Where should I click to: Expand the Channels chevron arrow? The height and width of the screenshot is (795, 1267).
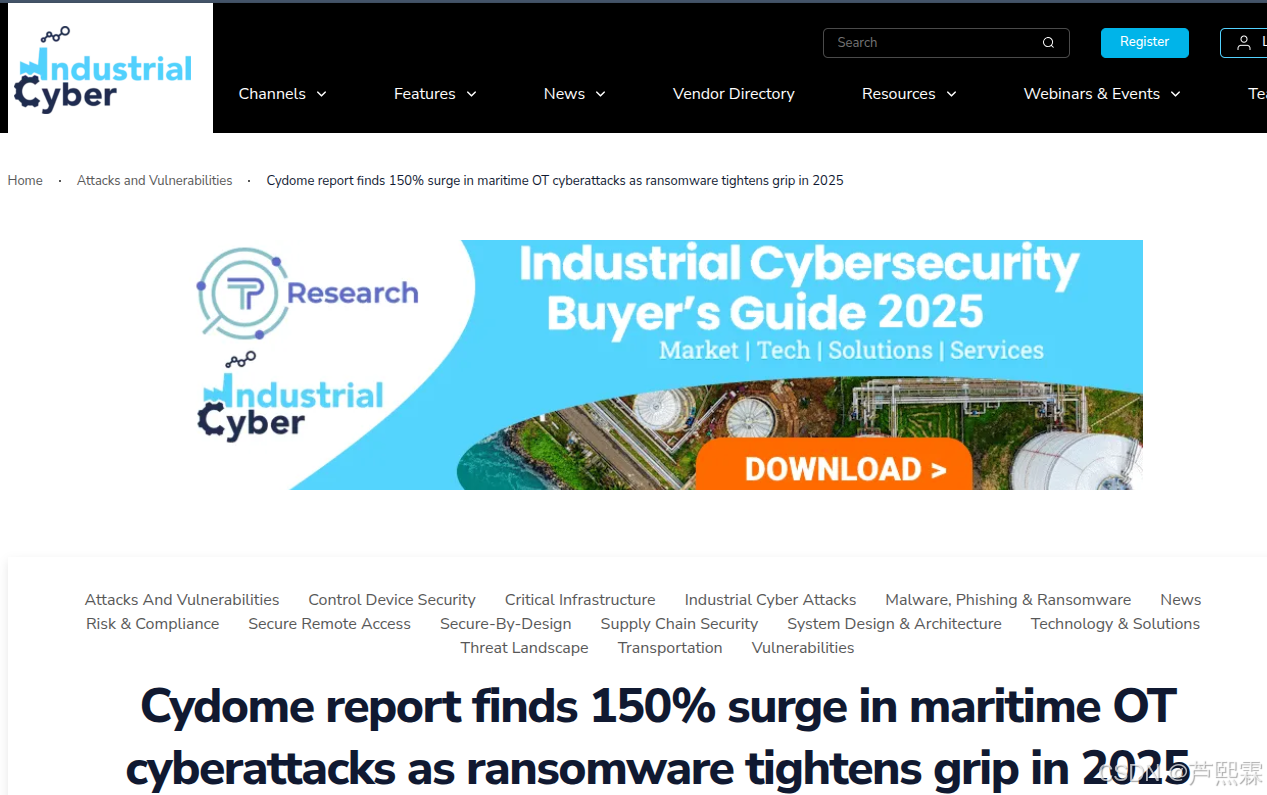point(321,94)
